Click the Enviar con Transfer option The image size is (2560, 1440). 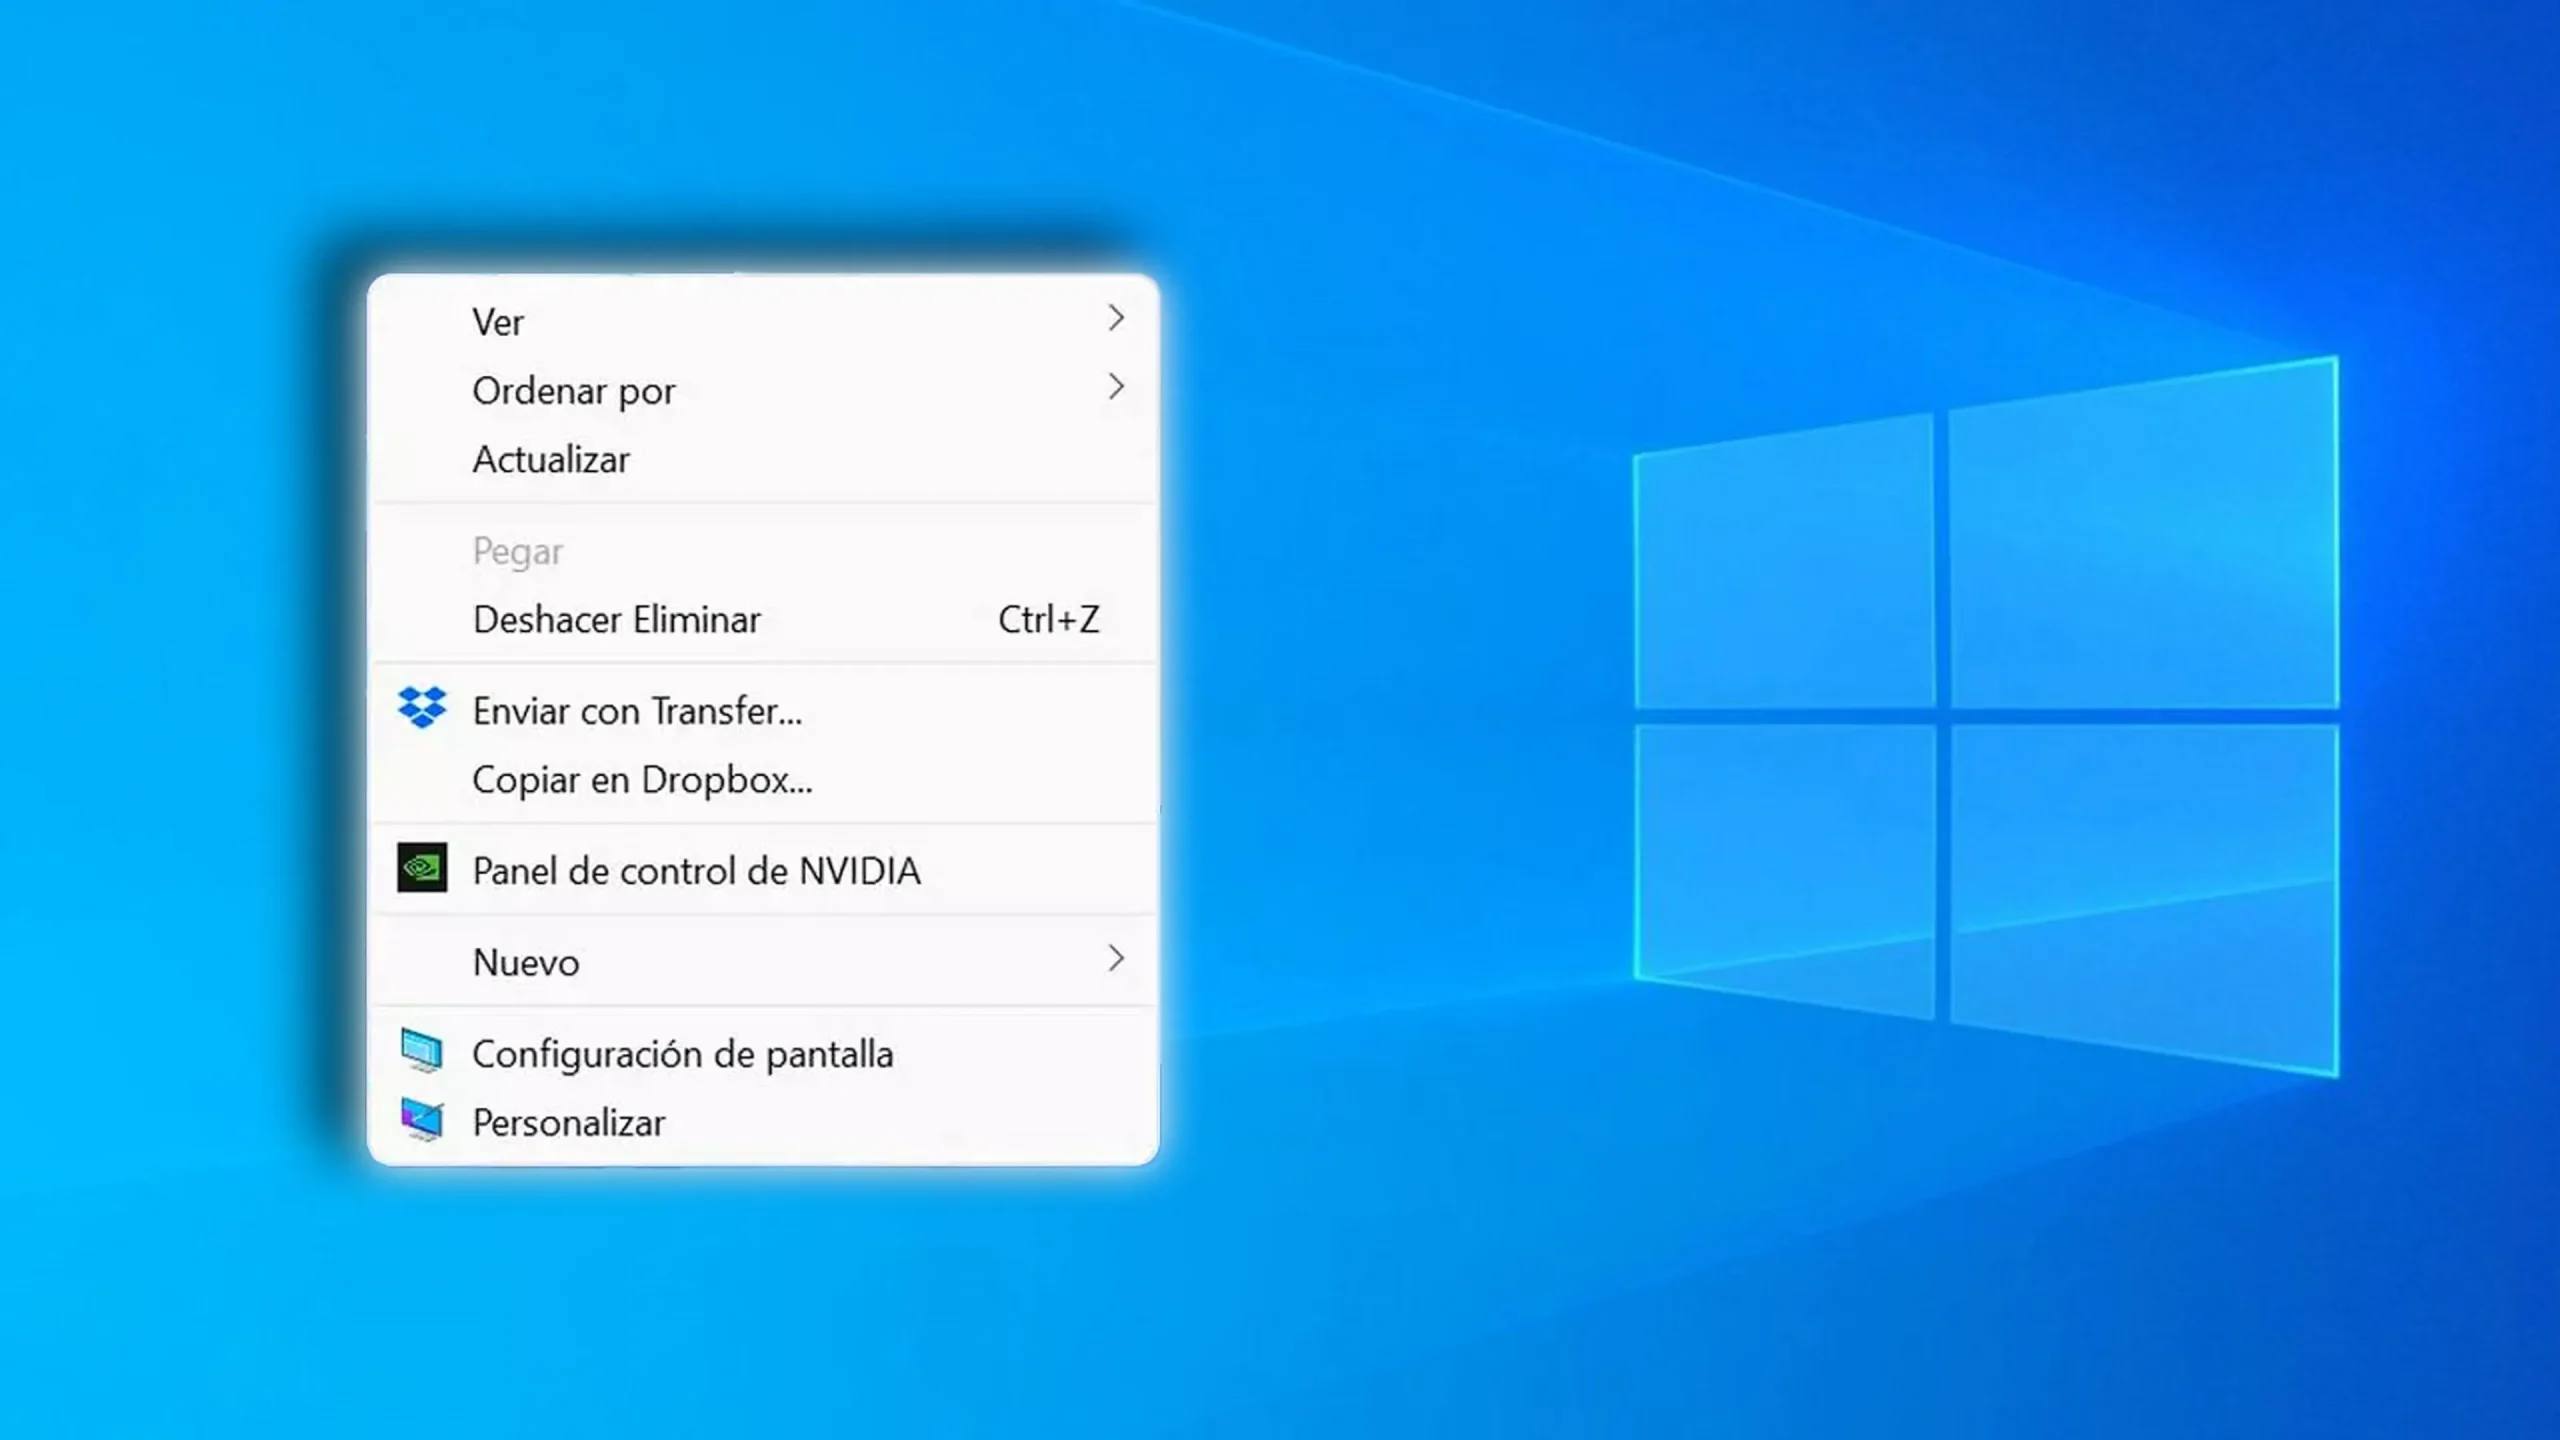point(637,710)
